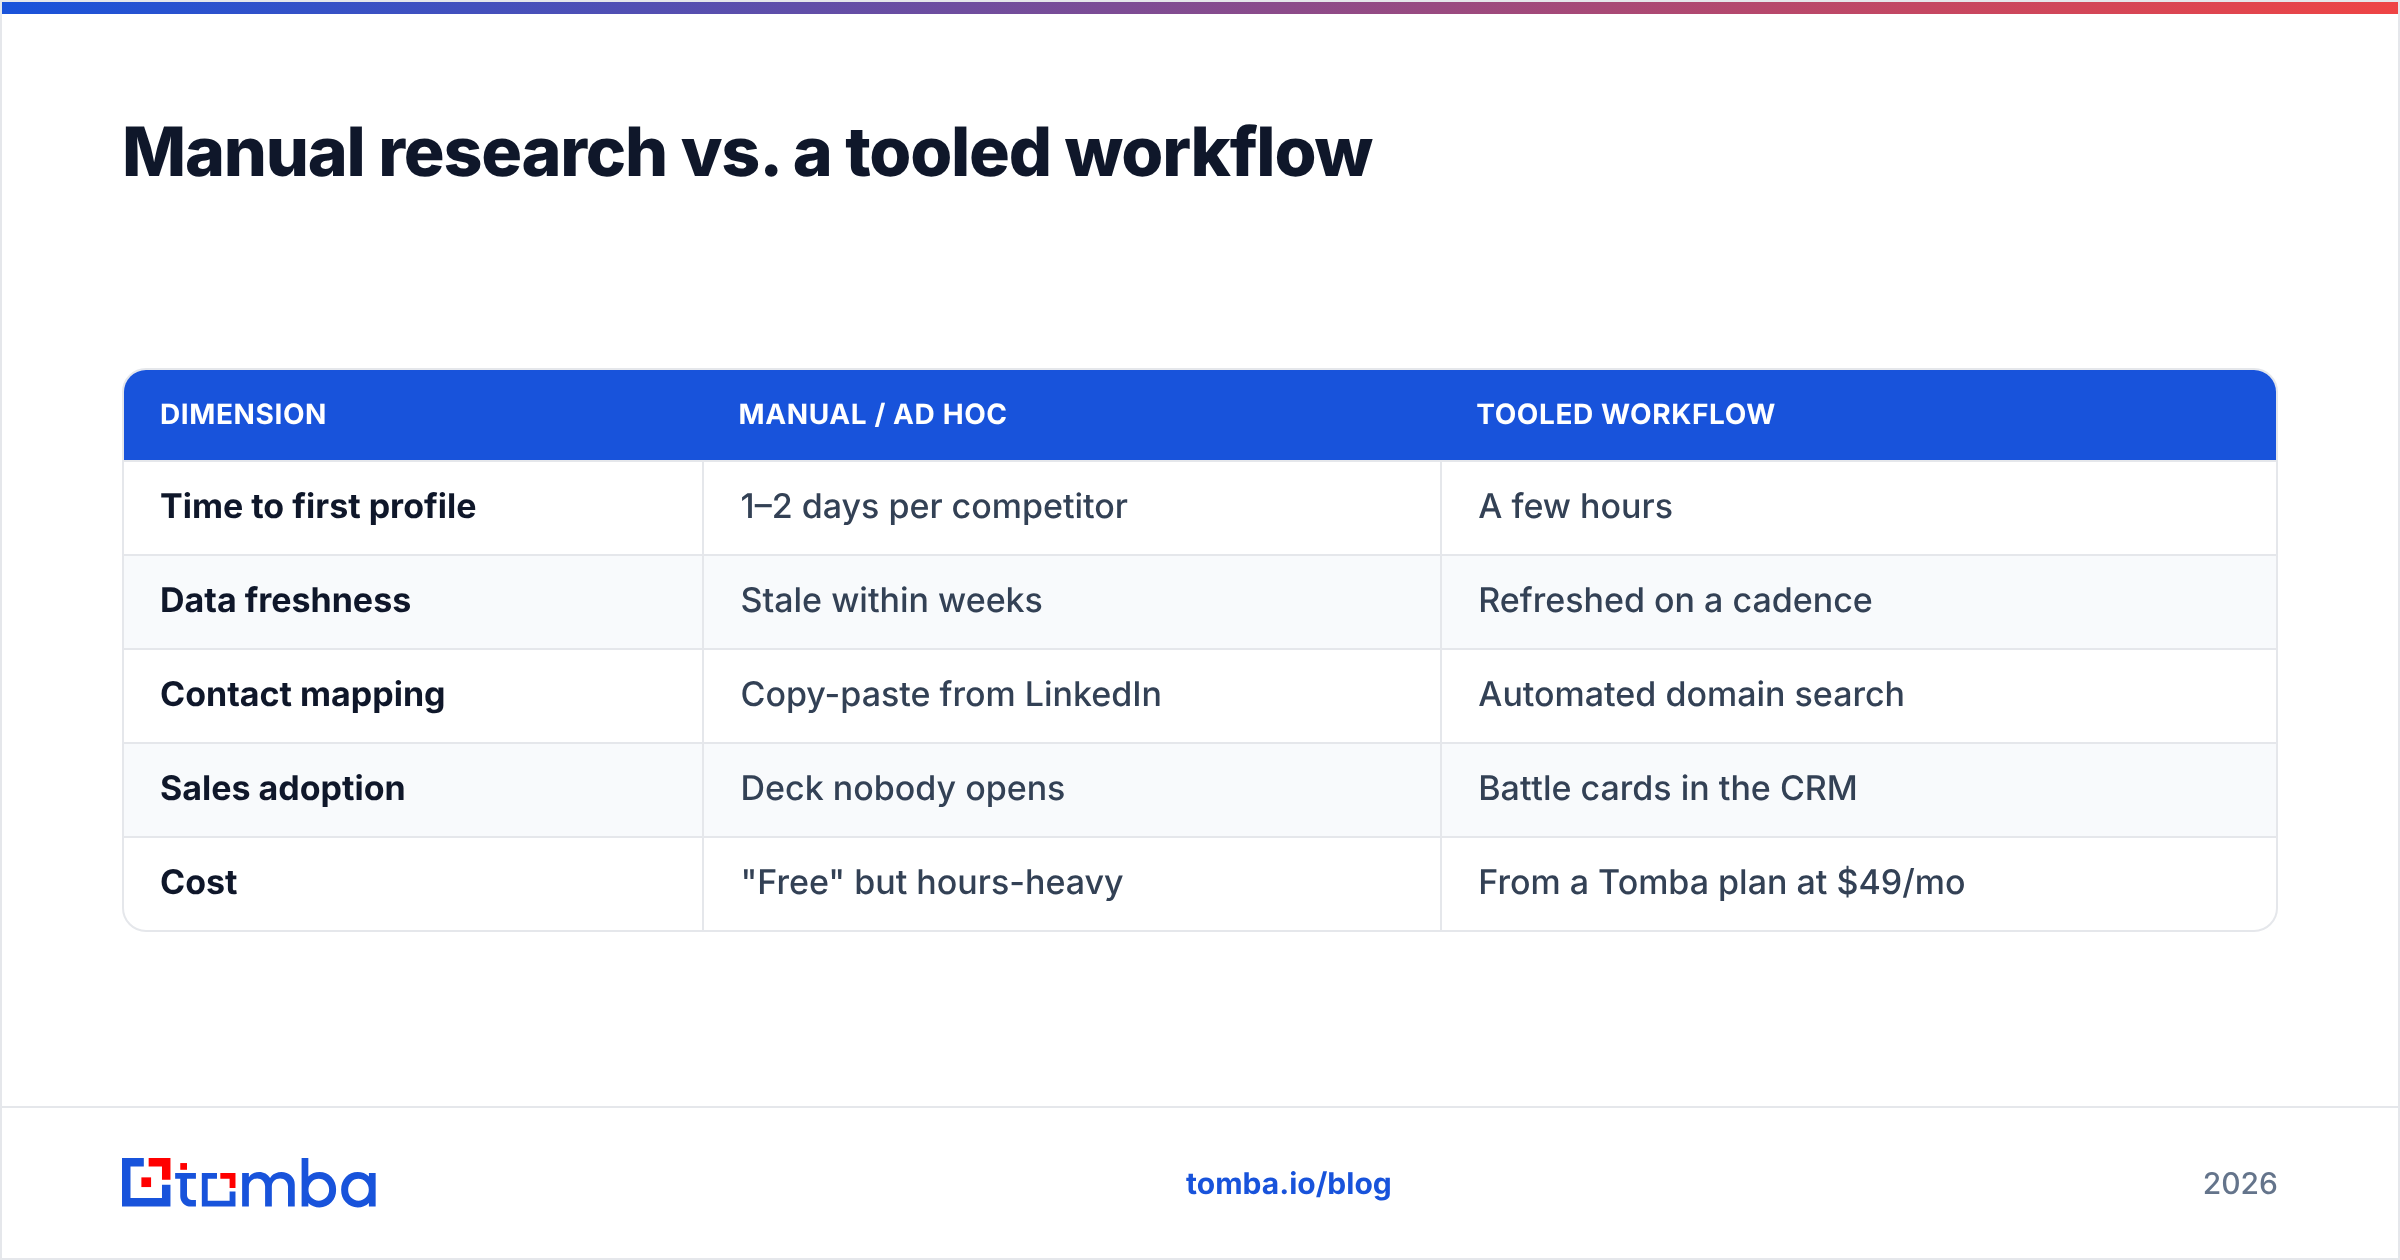Click the 'Stale within weeks' cell

coord(1072,601)
